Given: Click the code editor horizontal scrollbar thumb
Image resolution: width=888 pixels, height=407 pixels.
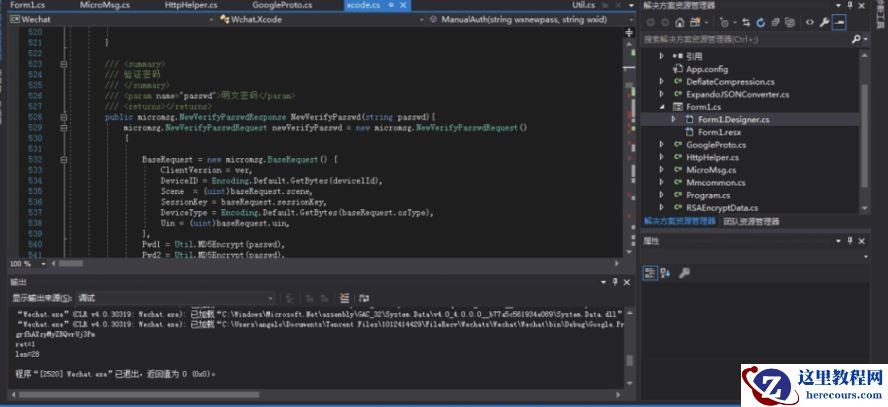Looking at the screenshot, I should 71,264.
